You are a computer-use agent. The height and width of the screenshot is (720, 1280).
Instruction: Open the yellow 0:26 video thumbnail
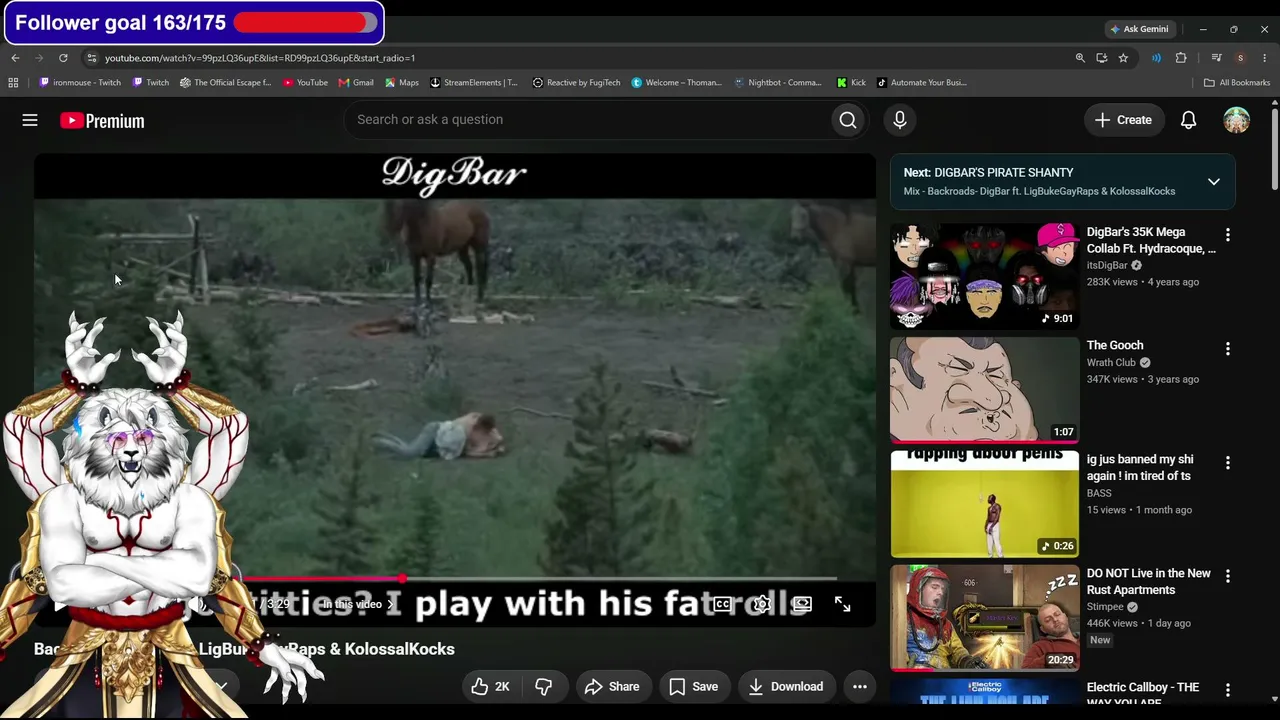985,504
